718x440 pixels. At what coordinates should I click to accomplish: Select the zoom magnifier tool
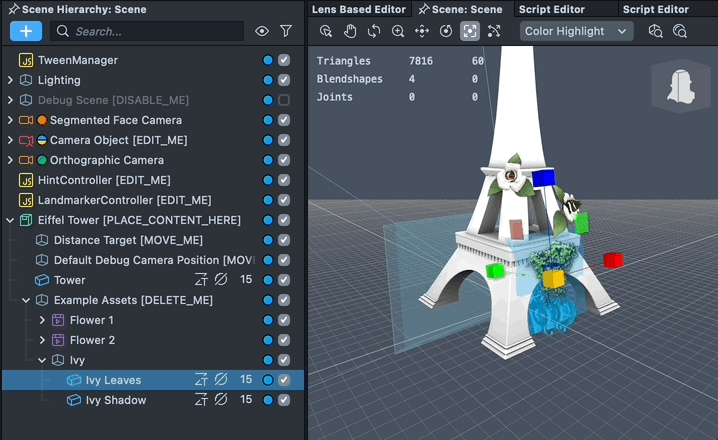tap(398, 31)
